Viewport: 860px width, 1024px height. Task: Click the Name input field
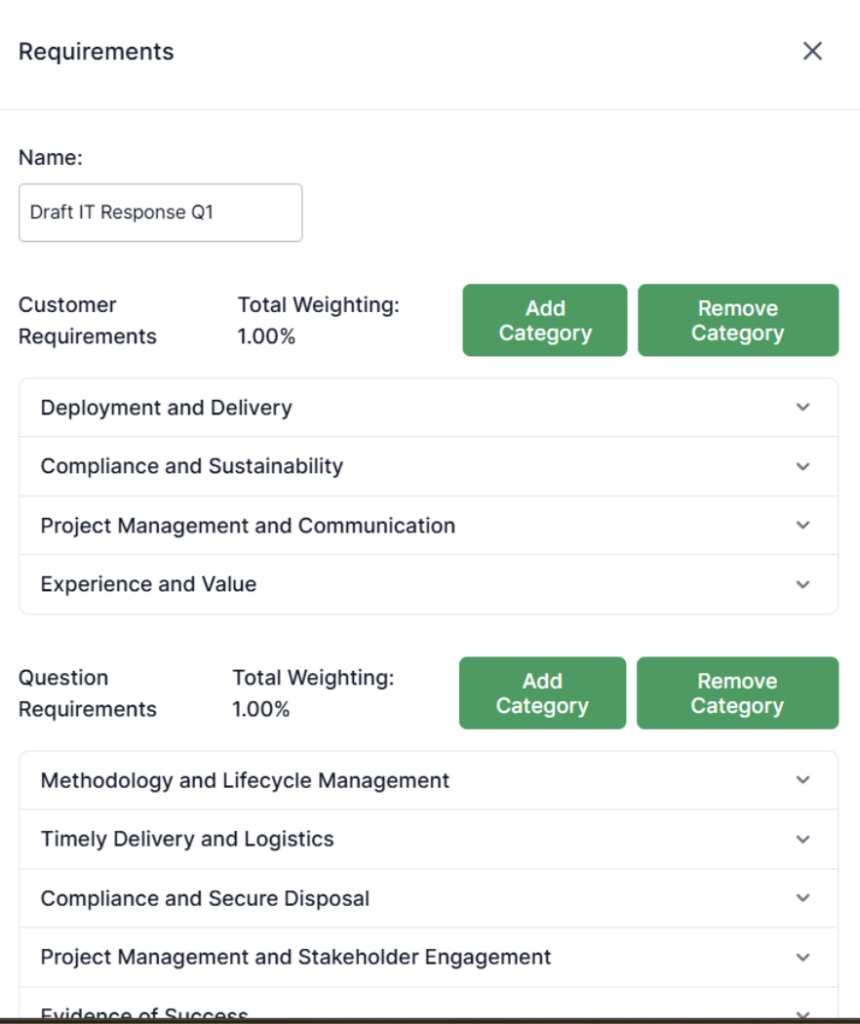(x=160, y=212)
